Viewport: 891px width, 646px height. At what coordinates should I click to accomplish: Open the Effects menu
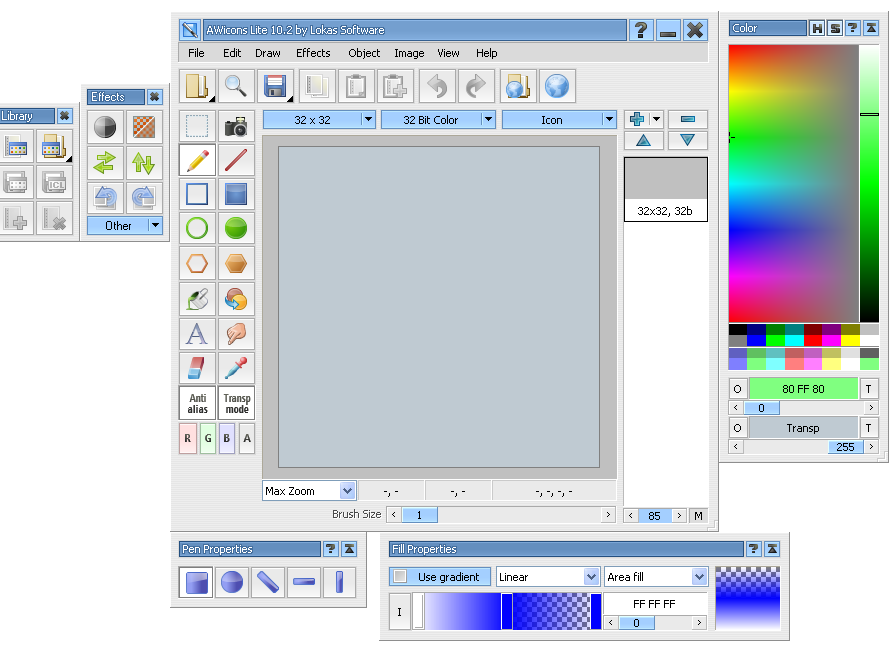(x=313, y=53)
